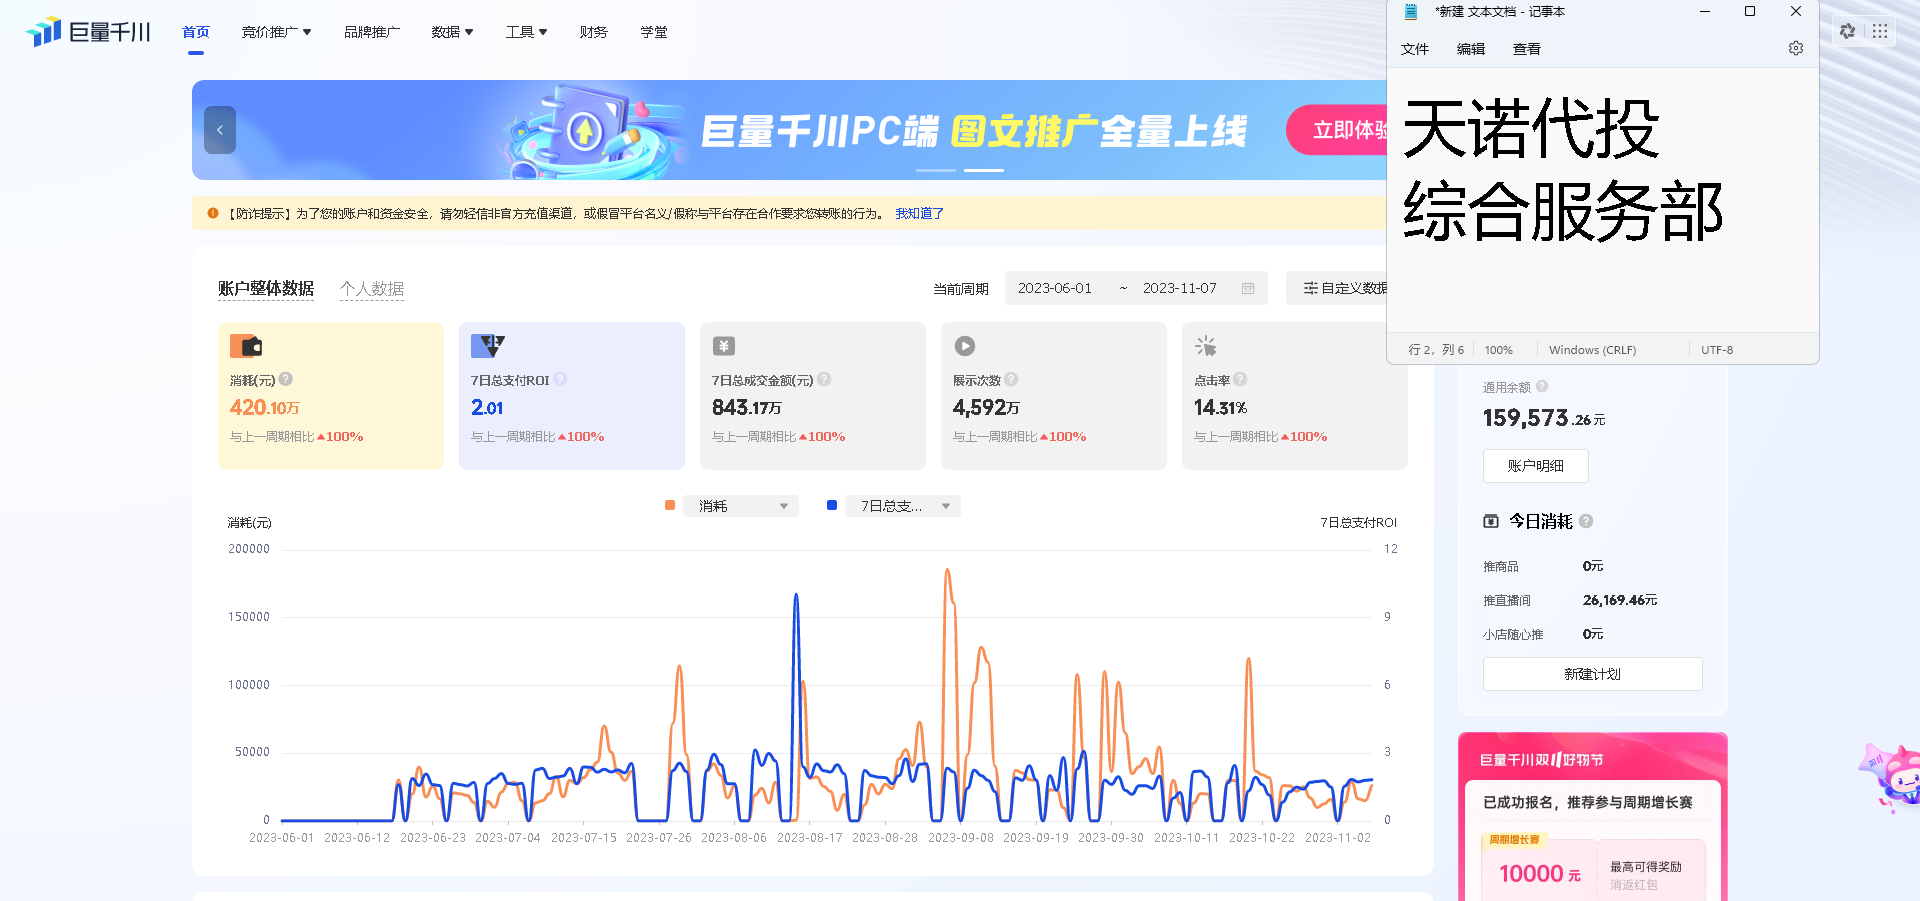This screenshot has height=901, width=1920.
Task: Click Windows (CRLF) in Notepad status bar
Action: [1593, 350]
